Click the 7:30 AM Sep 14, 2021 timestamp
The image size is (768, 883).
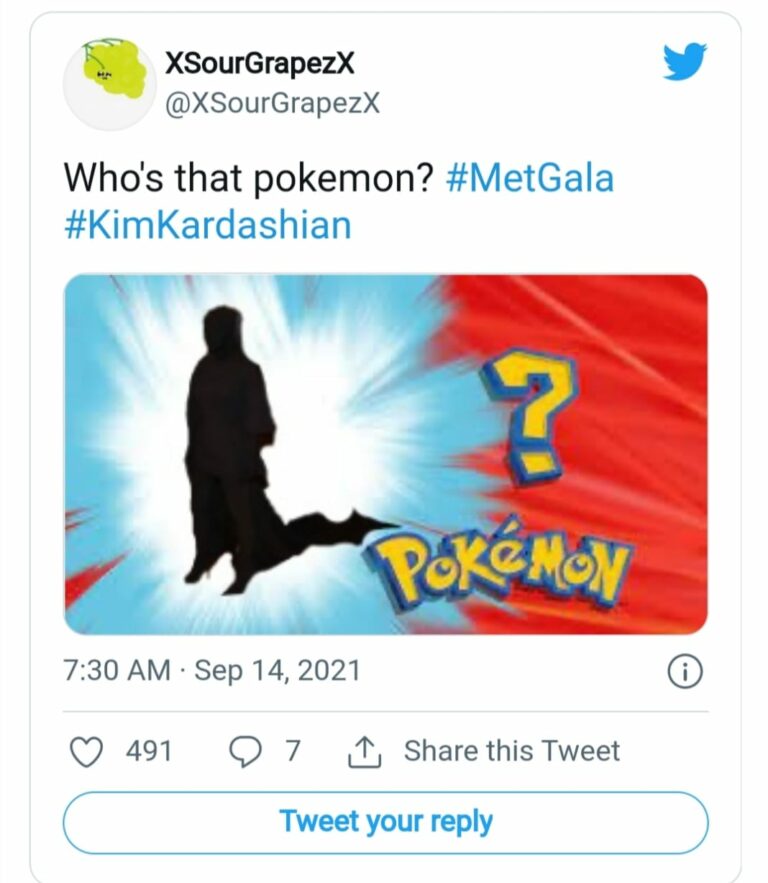coord(212,670)
